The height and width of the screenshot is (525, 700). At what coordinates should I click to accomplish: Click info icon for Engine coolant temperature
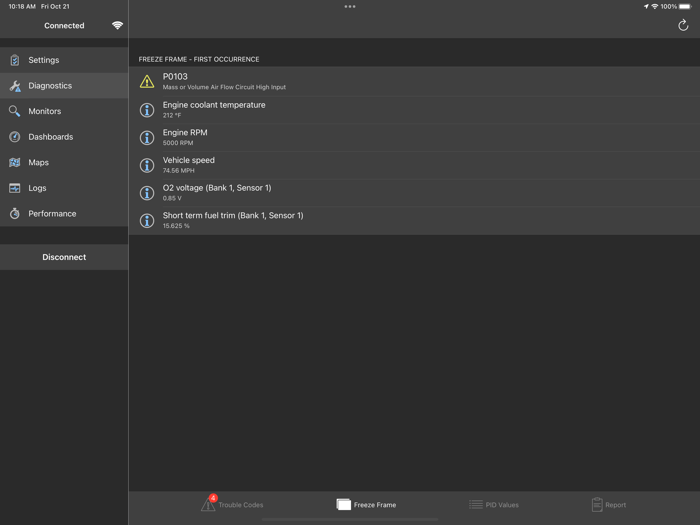[x=147, y=110]
